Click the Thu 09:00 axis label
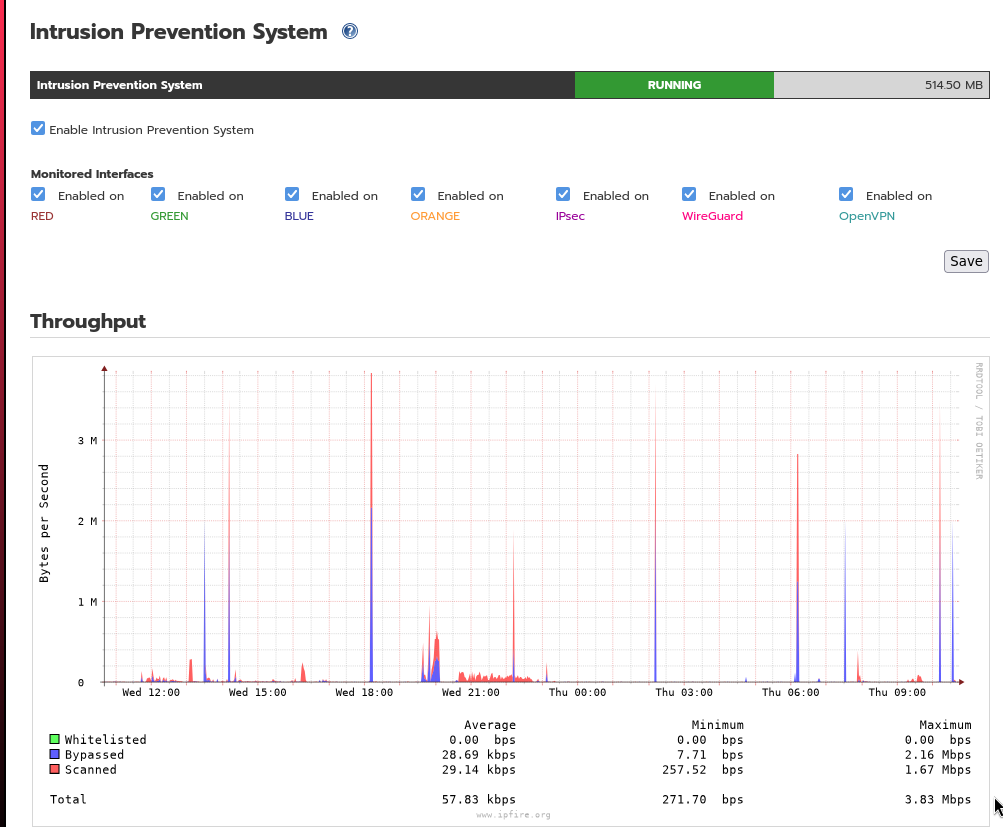The image size is (1006, 827). pyautogui.click(x=897, y=692)
